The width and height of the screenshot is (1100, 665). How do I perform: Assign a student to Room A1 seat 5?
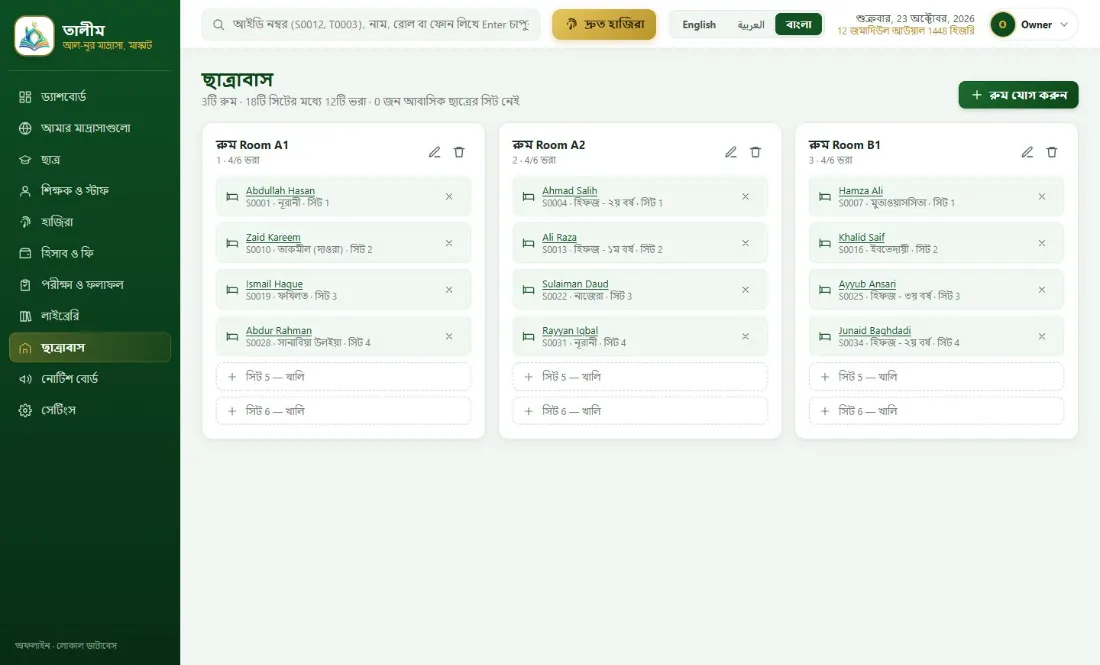click(344, 377)
